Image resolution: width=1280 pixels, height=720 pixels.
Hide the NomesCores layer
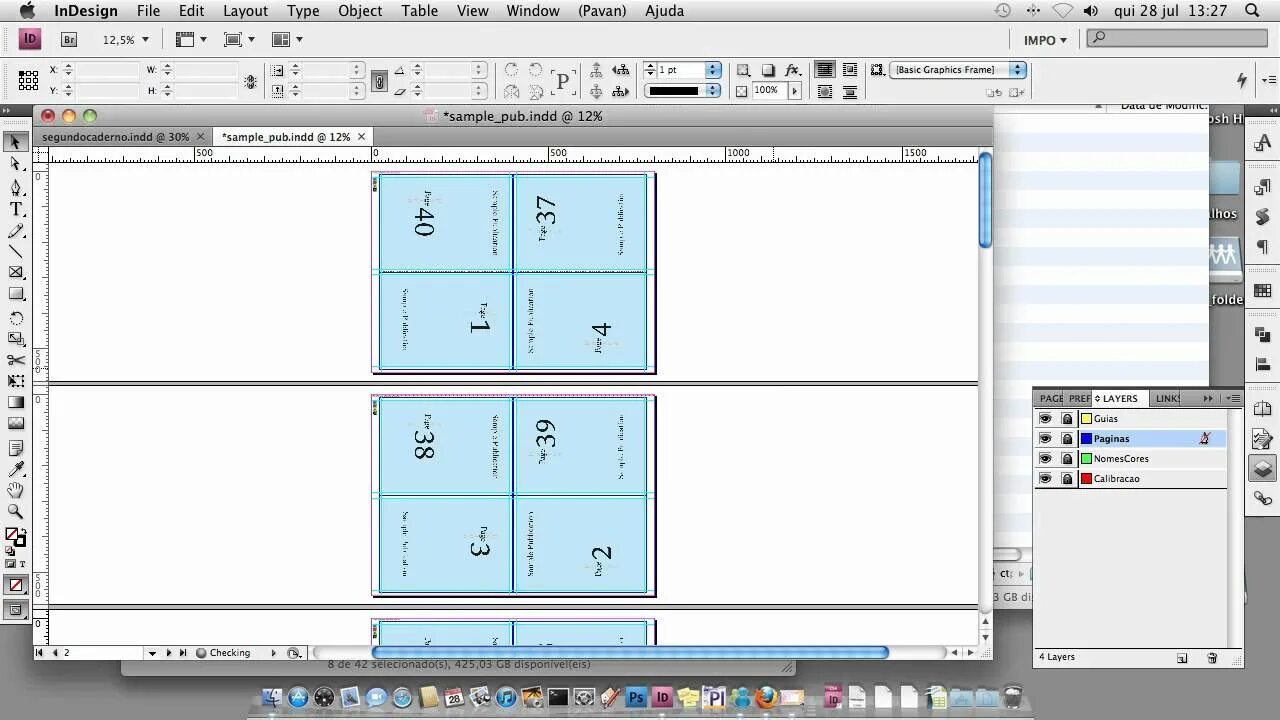pos(1045,459)
